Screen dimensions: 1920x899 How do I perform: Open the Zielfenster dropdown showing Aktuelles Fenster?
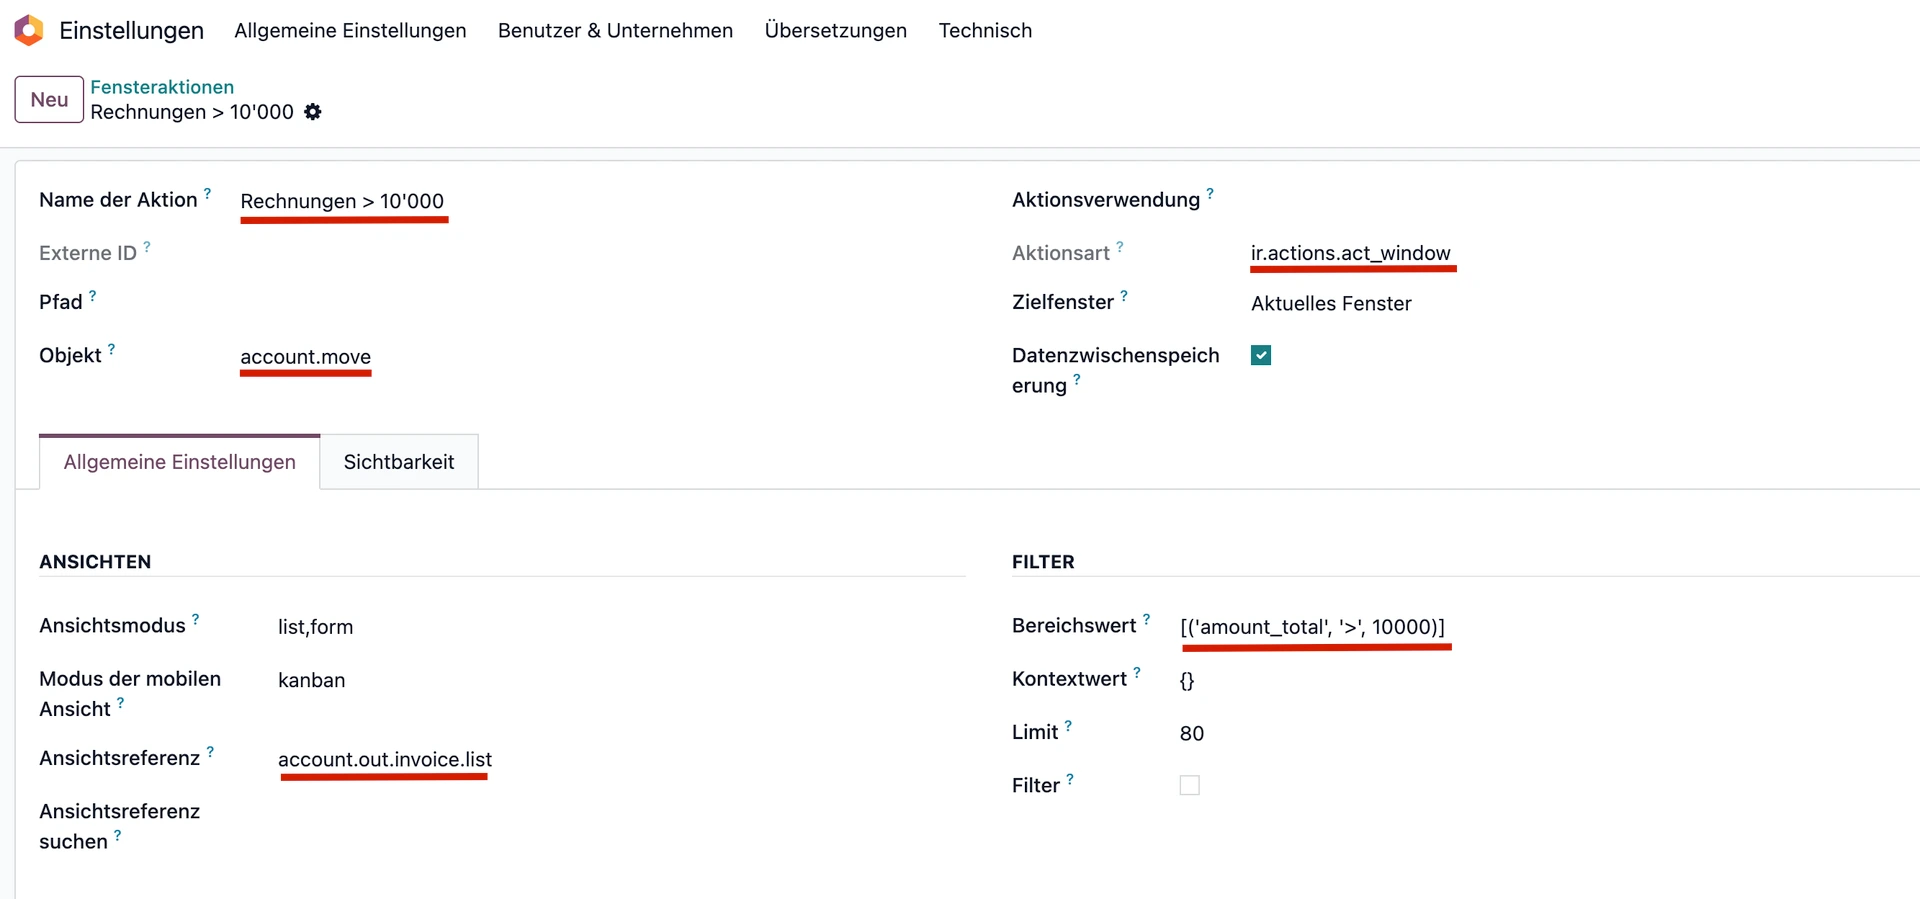click(x=1331, y=303)
